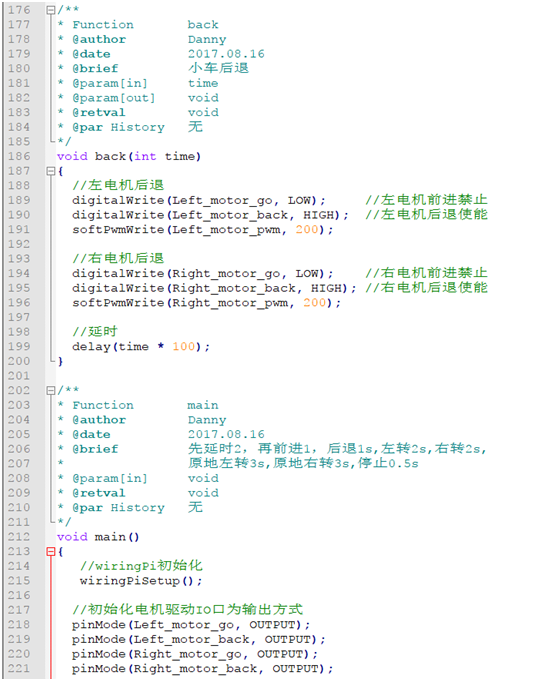
Task: Click digitalWrite(Right_motor_back, HIGH) line
Action: [215, 288]
